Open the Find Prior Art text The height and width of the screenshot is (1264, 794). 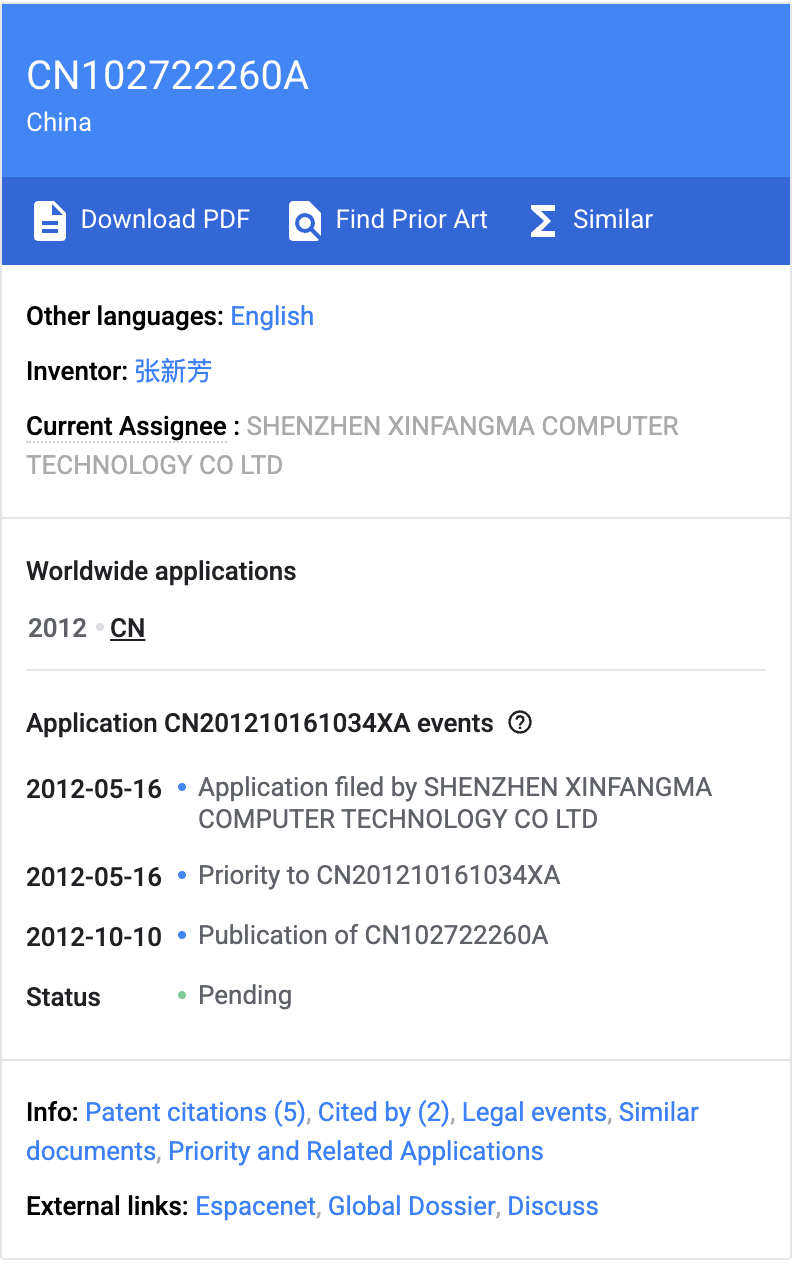(412, 219)
